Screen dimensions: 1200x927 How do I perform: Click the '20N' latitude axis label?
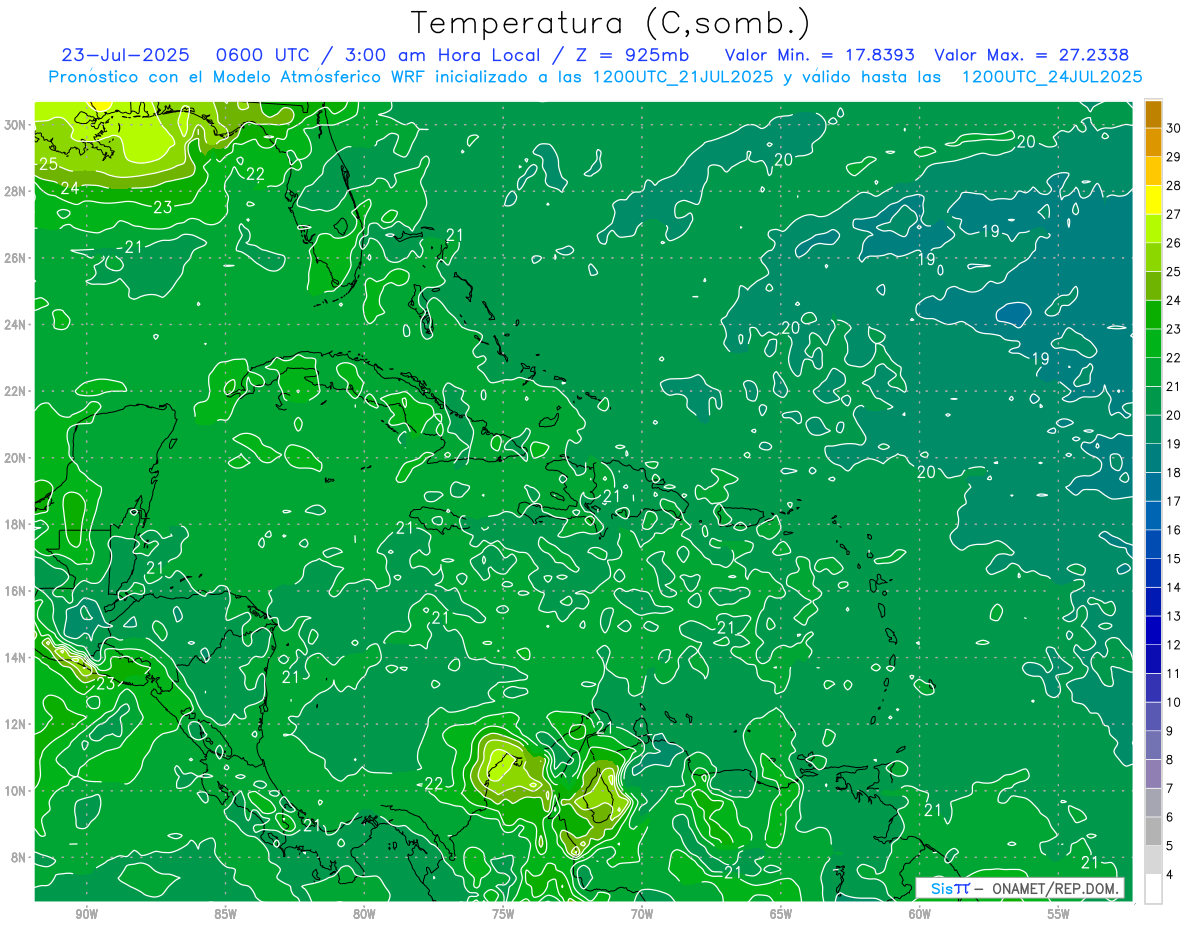(x=17, y=457)
